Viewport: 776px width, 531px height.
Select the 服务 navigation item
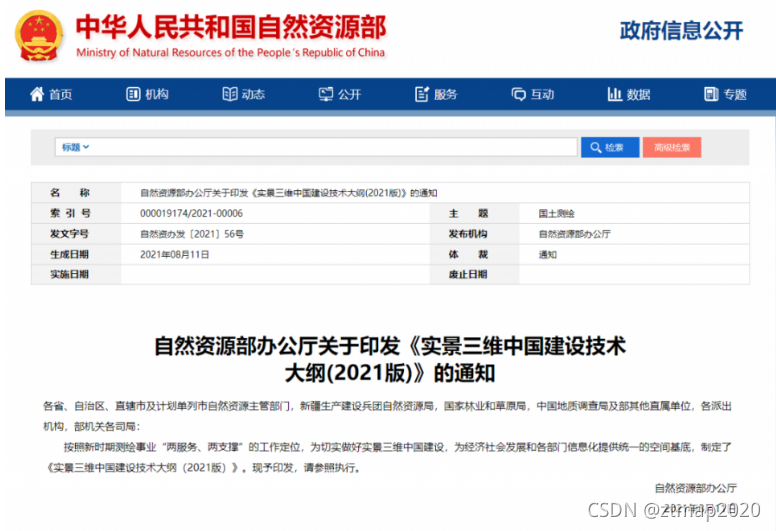436,94
